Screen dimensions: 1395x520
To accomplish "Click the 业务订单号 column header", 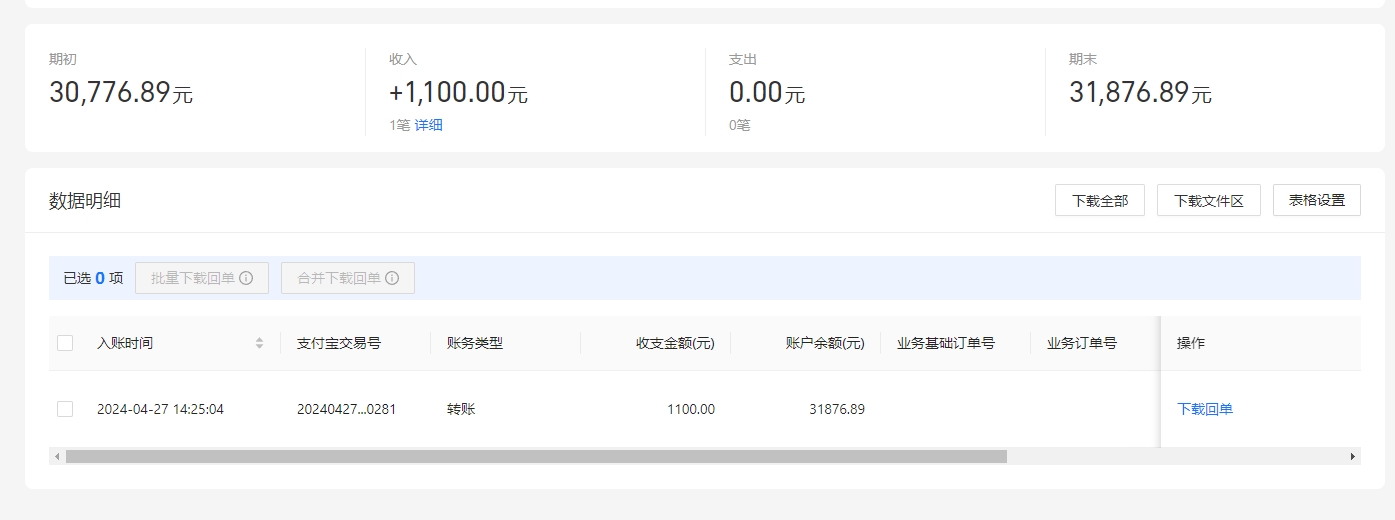I will (1082, 343).
